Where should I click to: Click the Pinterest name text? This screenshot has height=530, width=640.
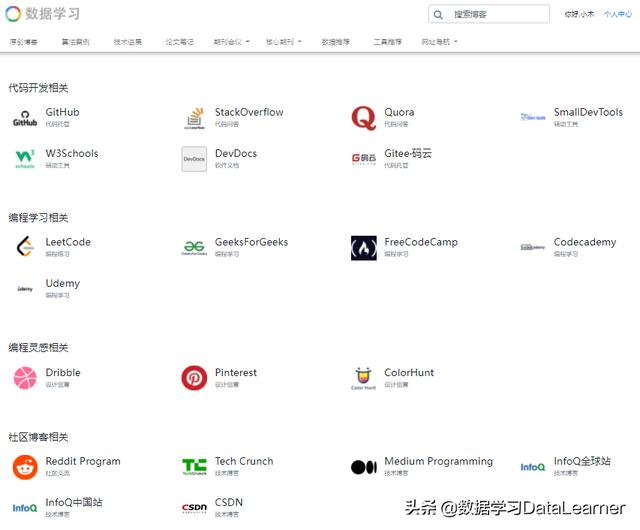(236, 372)
